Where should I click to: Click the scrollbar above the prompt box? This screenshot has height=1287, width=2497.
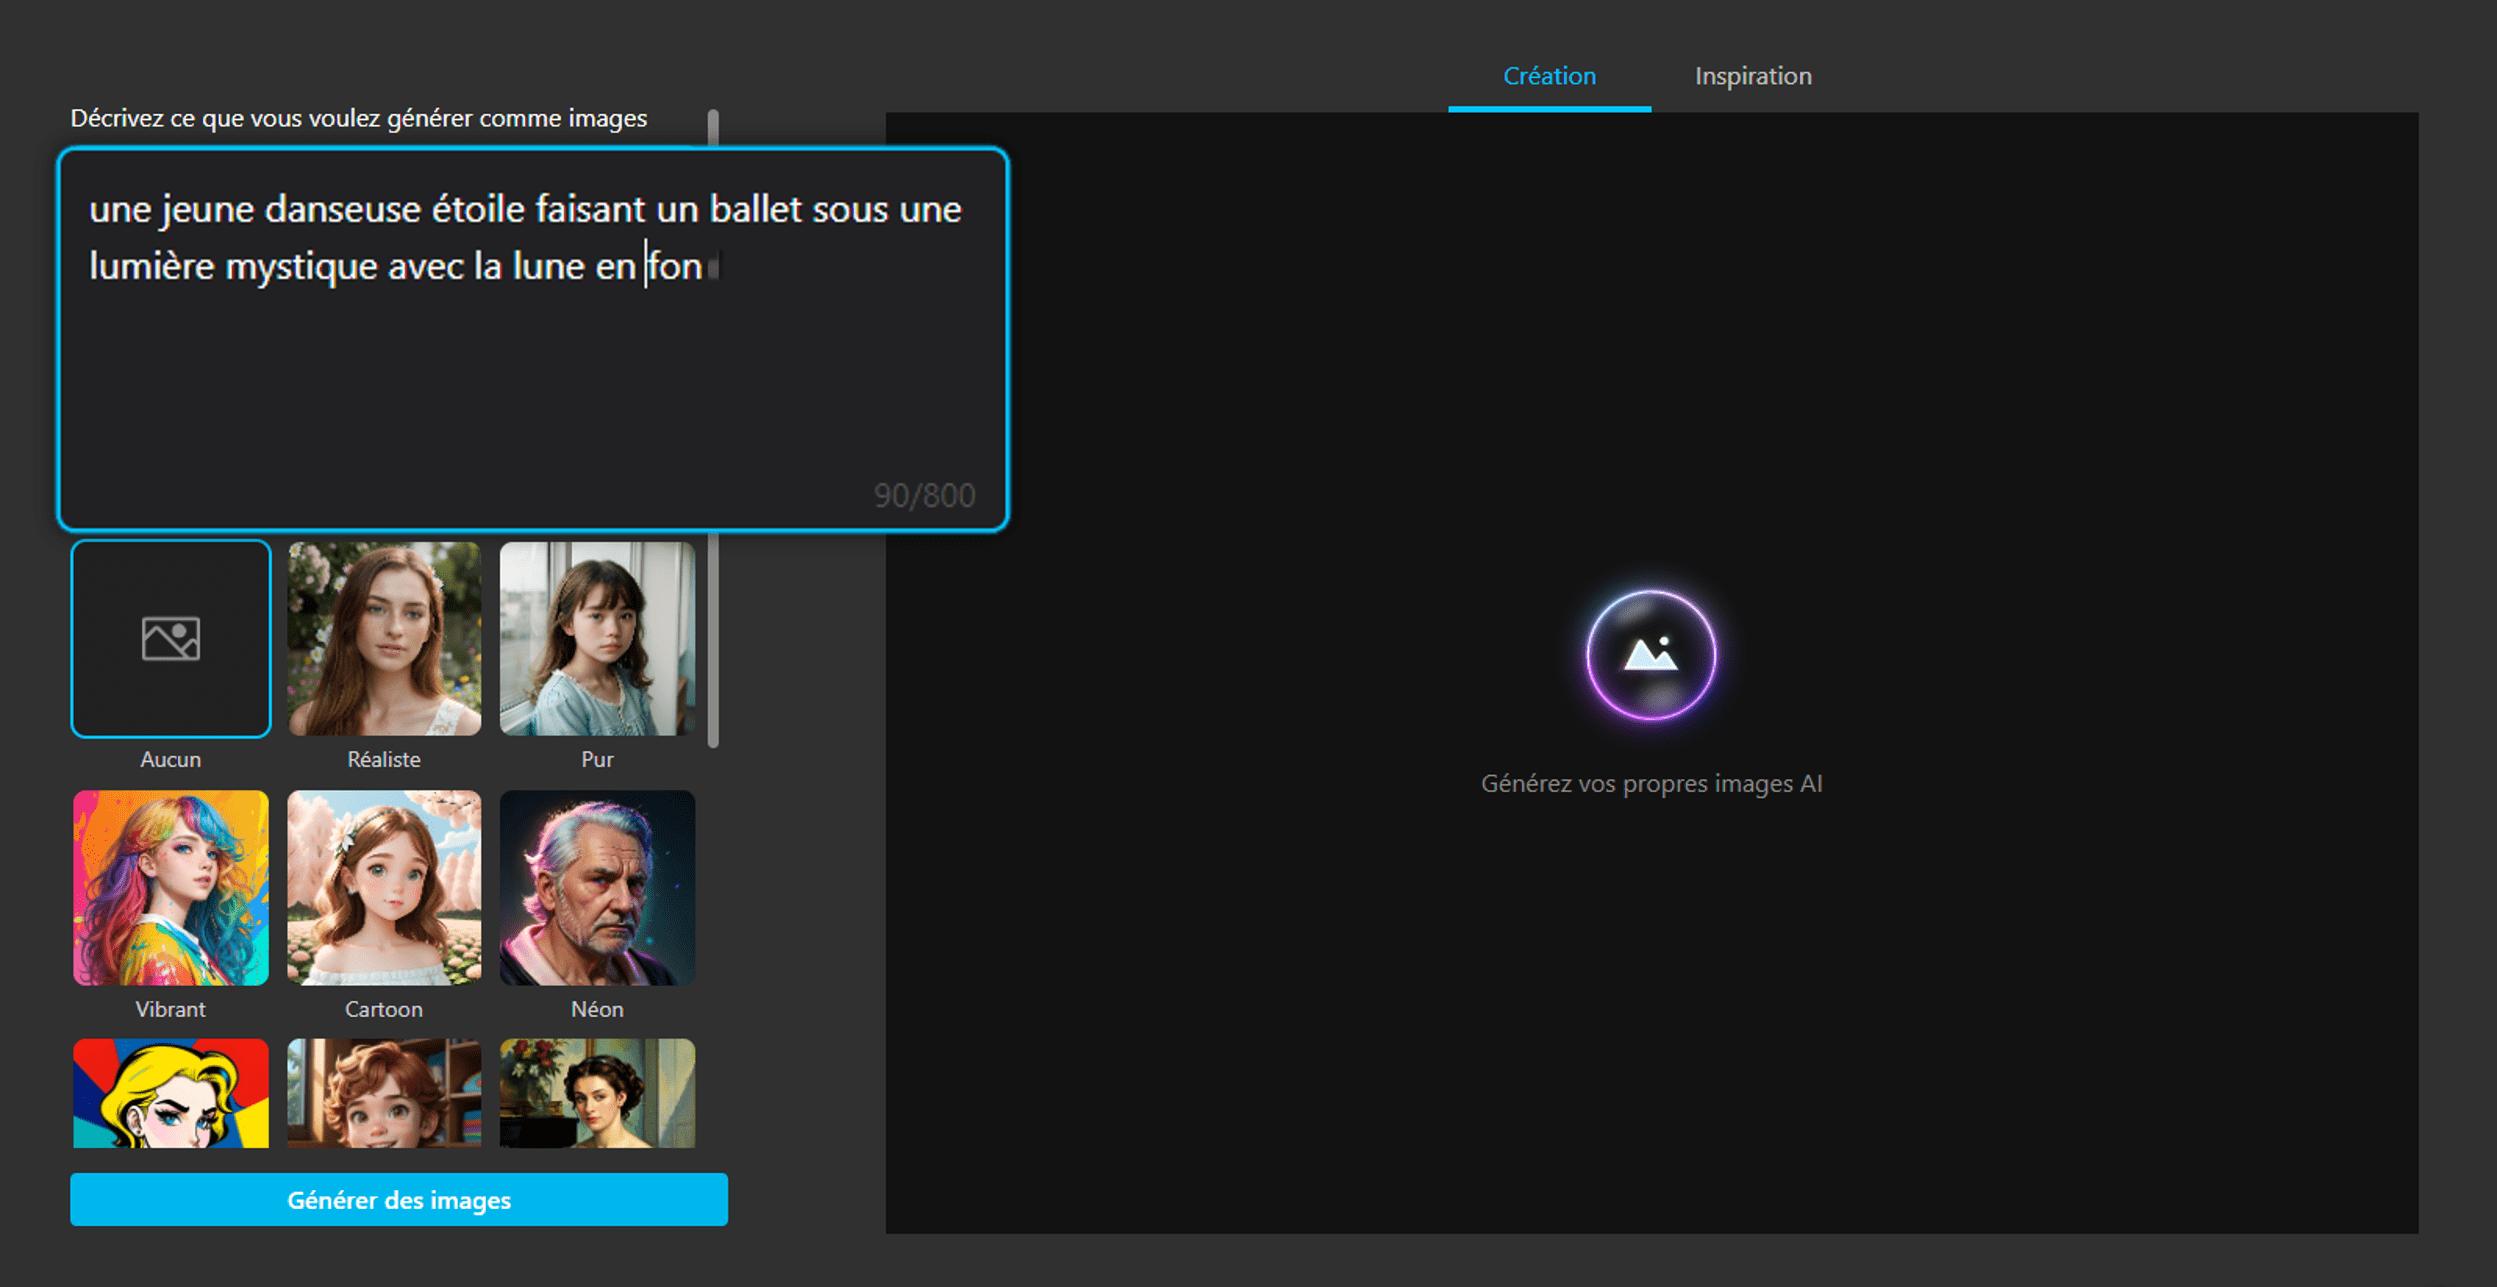(713, 127)
